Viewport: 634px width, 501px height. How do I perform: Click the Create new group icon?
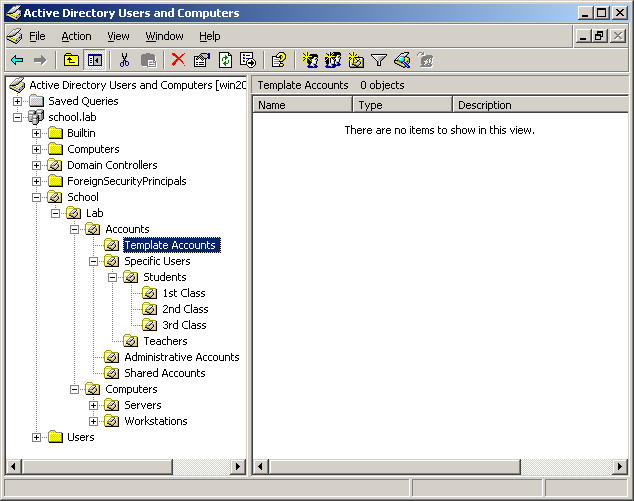(333, 60)
